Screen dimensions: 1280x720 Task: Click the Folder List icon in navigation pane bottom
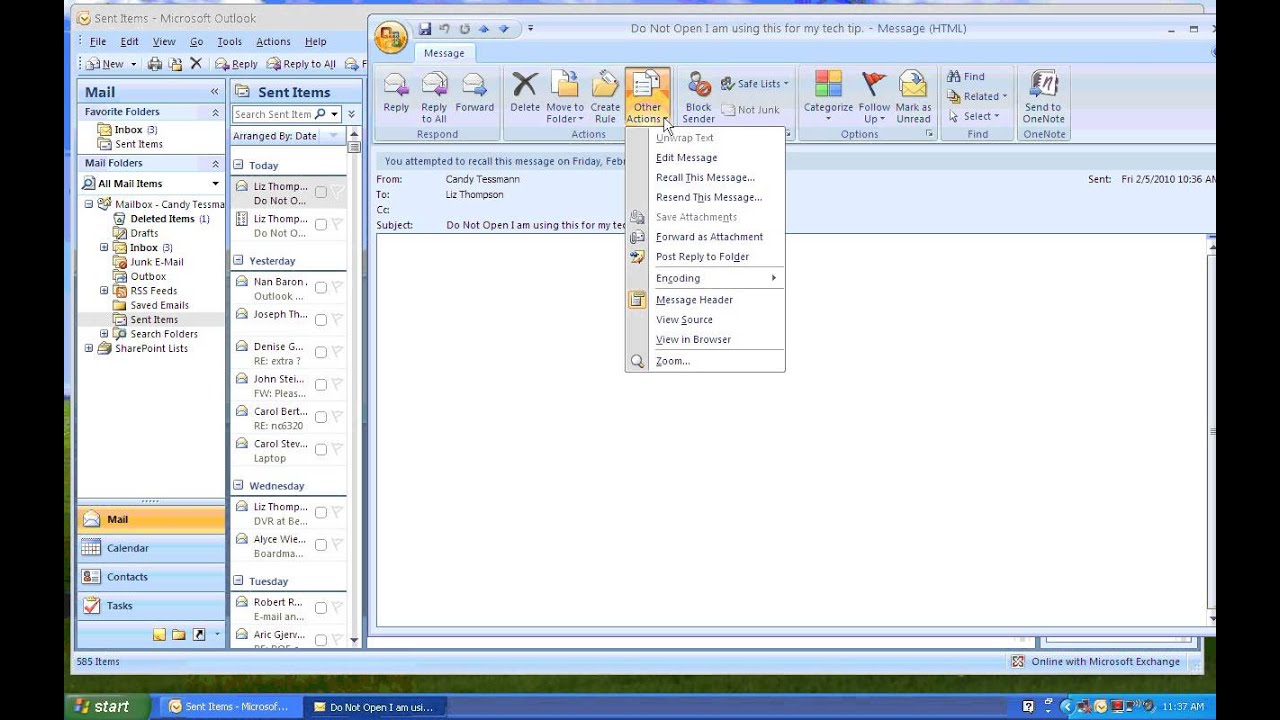coord(178,635)
